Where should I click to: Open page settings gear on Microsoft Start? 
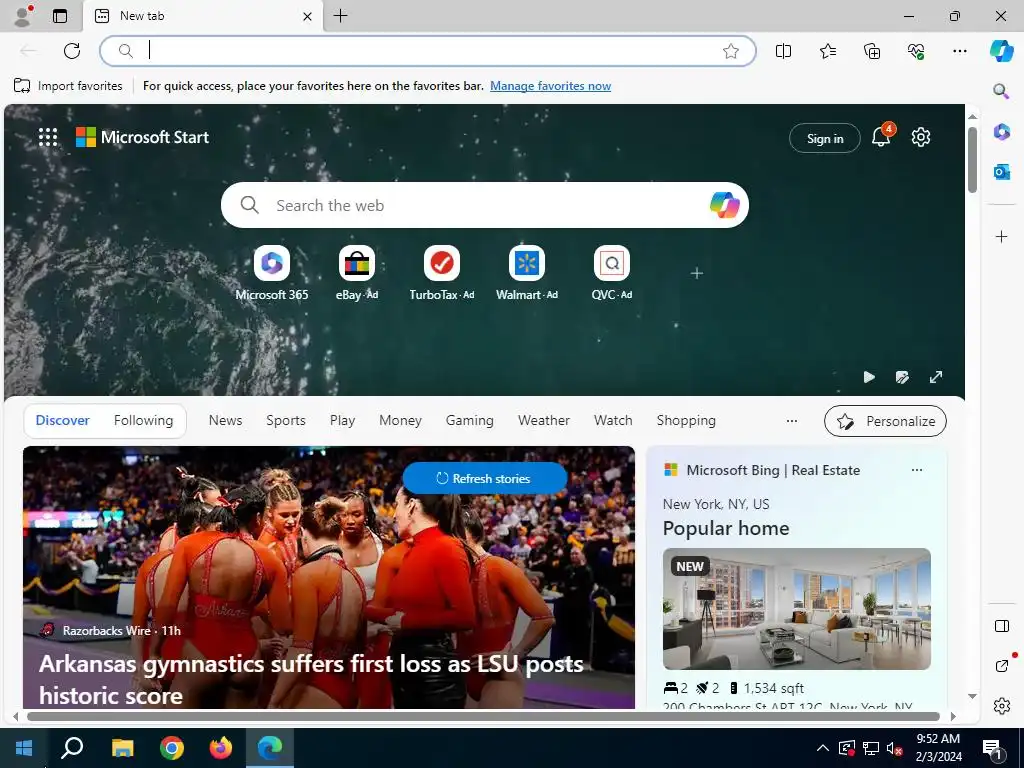pos(921,137)
